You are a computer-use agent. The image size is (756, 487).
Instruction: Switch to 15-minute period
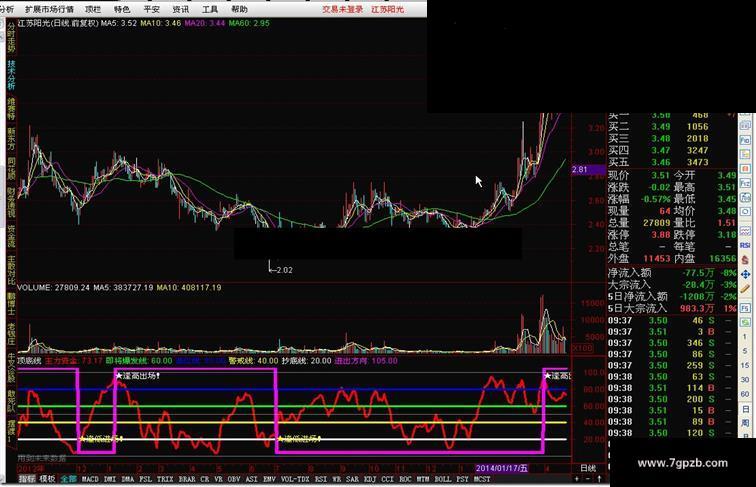pos(745,365)
